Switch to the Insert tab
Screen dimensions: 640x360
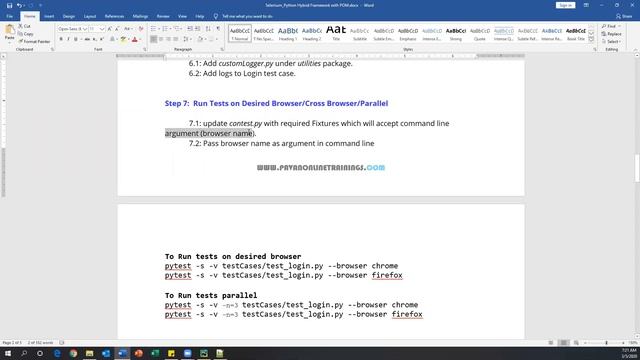[49, 16]
